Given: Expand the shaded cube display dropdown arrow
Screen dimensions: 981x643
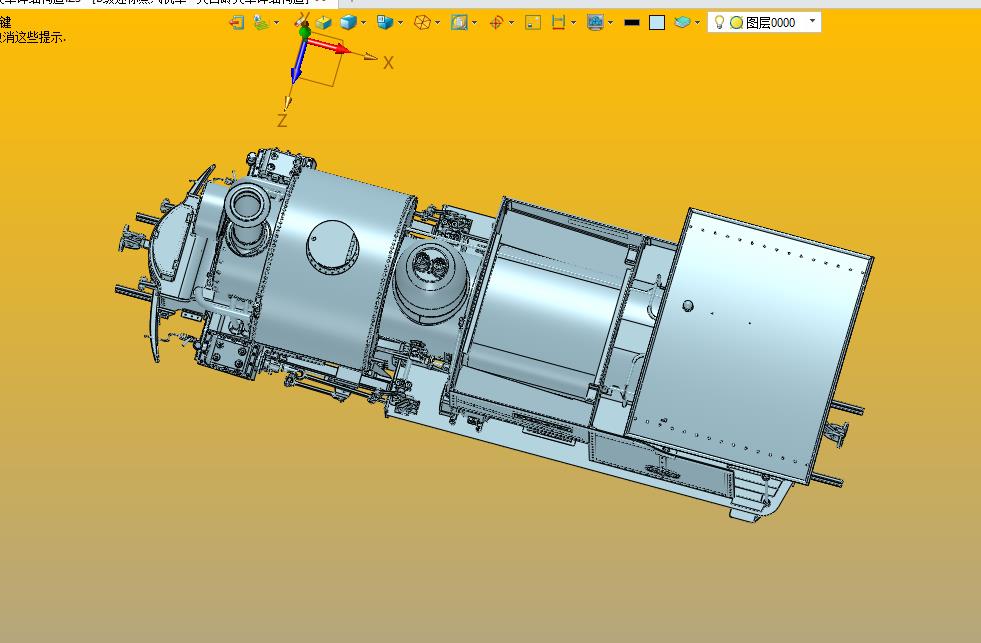Looking at the screenshot, I should pyautogui.click(x=363, y=23).
